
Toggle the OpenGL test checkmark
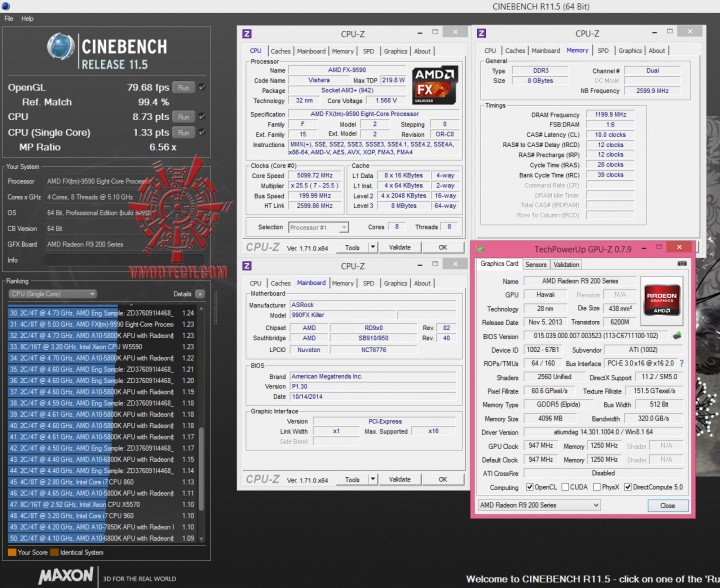(202, 87)
